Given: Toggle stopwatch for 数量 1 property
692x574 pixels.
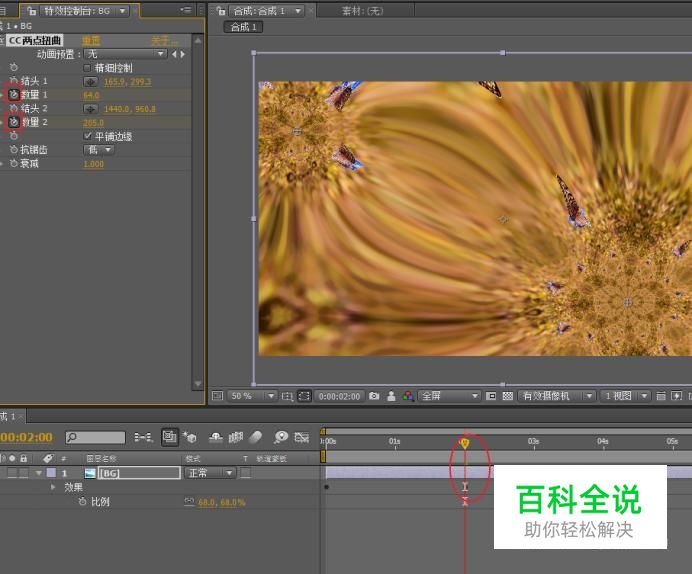Looking at the screenshot, I should [14, 94].
